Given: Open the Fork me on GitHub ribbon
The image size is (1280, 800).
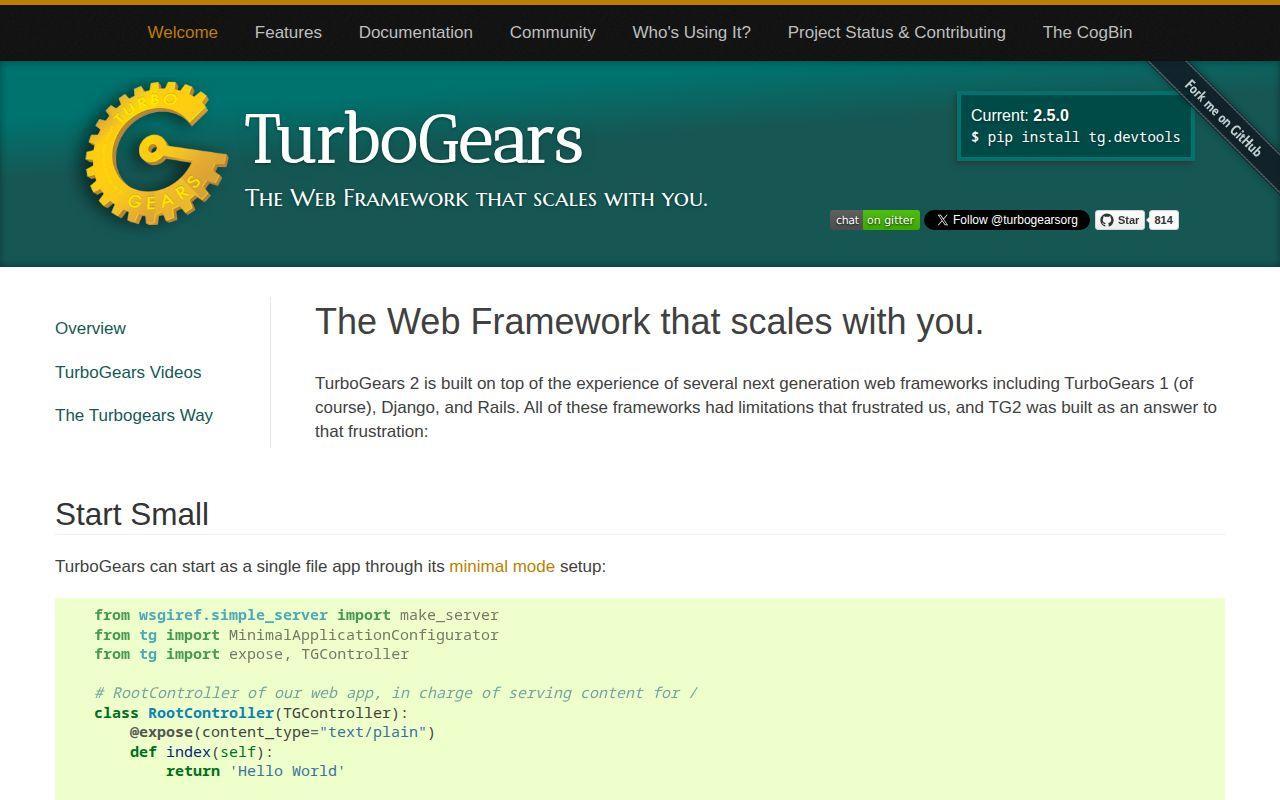Looking at the screenshot, I should pyautogui.click(x=1223, y=118).
